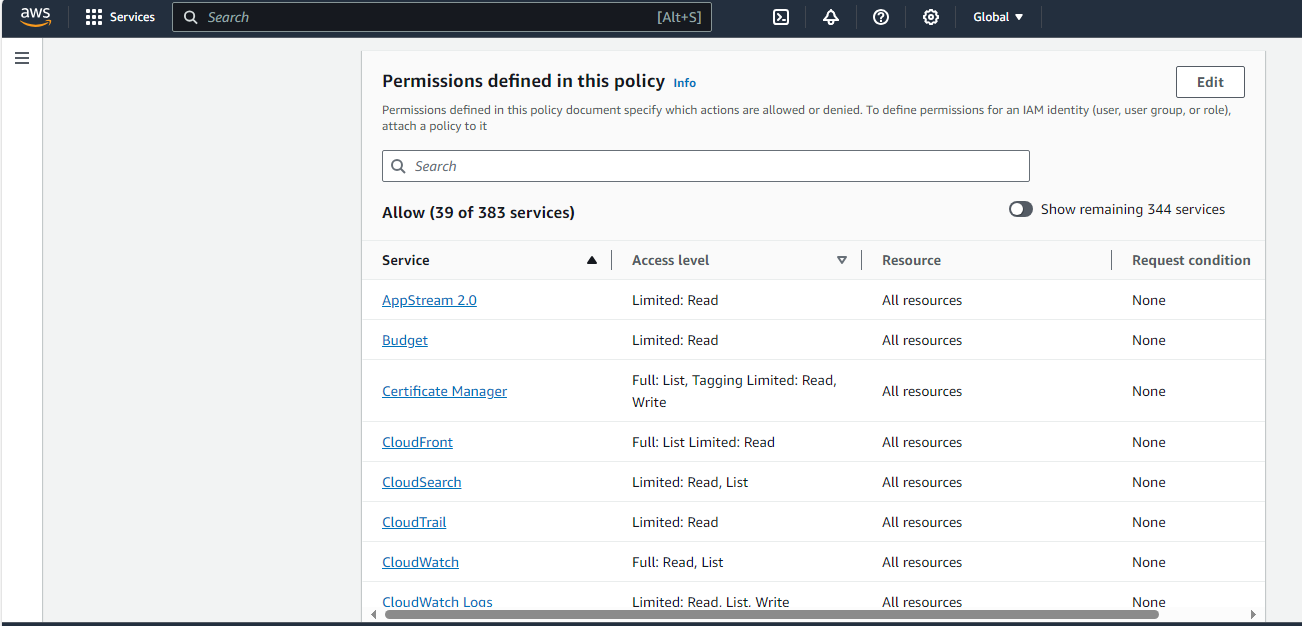The image size is (1302, 626).
Task: Click the scrollbar right arrow
Action: pyautogui.click(x=1254, y=615)
